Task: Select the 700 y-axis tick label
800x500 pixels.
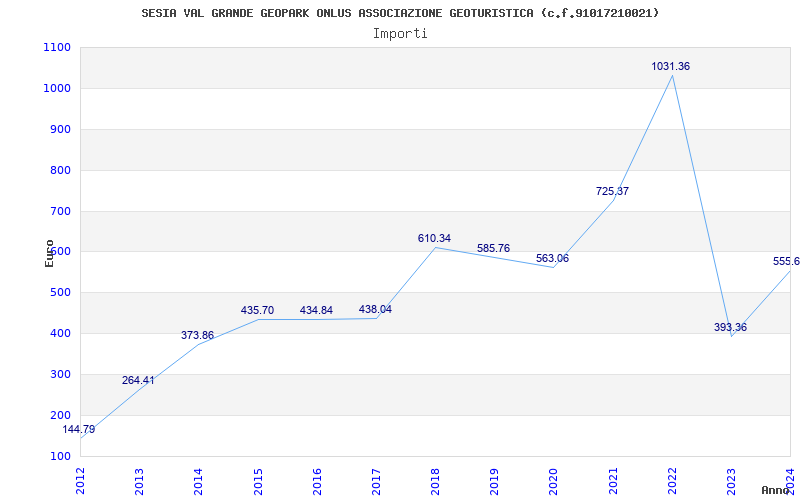Action: pos(60,211)
